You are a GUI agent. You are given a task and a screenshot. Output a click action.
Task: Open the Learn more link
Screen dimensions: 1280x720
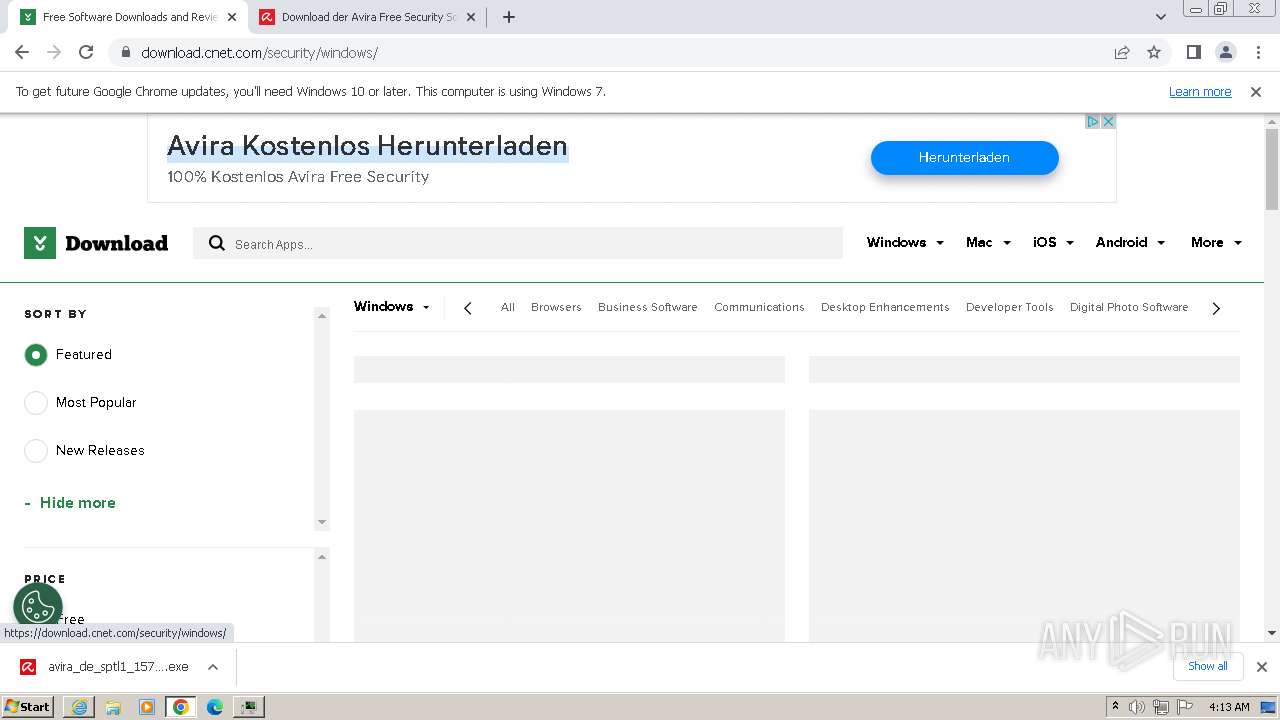pos(1200,91)
